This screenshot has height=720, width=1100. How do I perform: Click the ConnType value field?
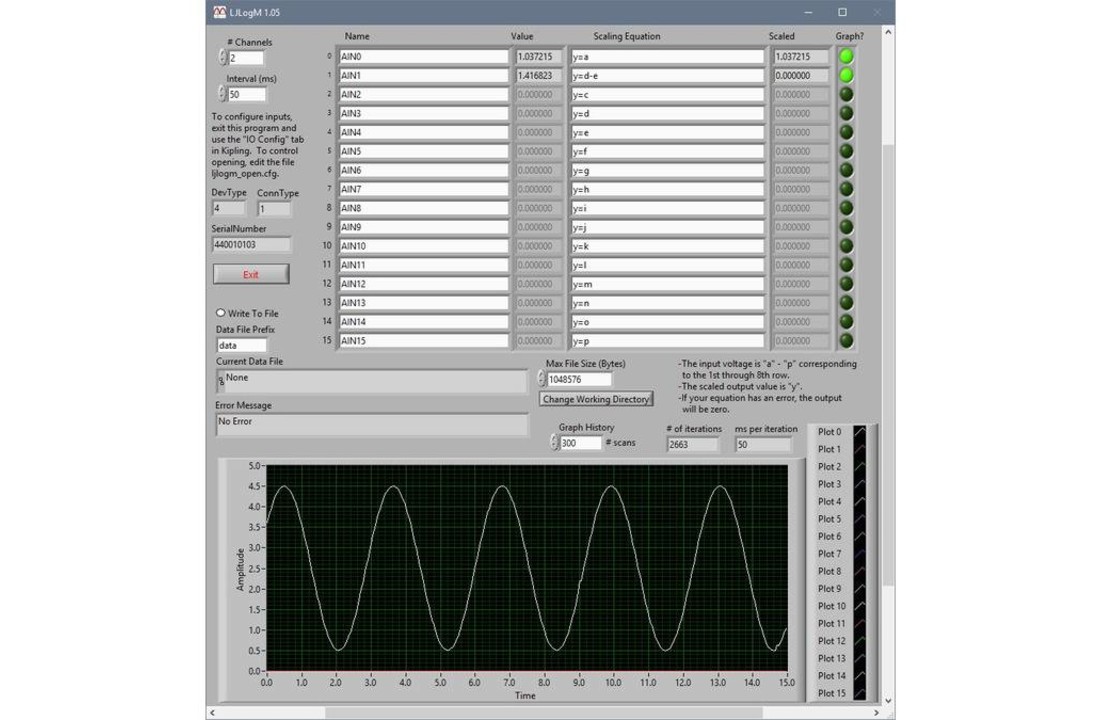[x=274, y=208]
